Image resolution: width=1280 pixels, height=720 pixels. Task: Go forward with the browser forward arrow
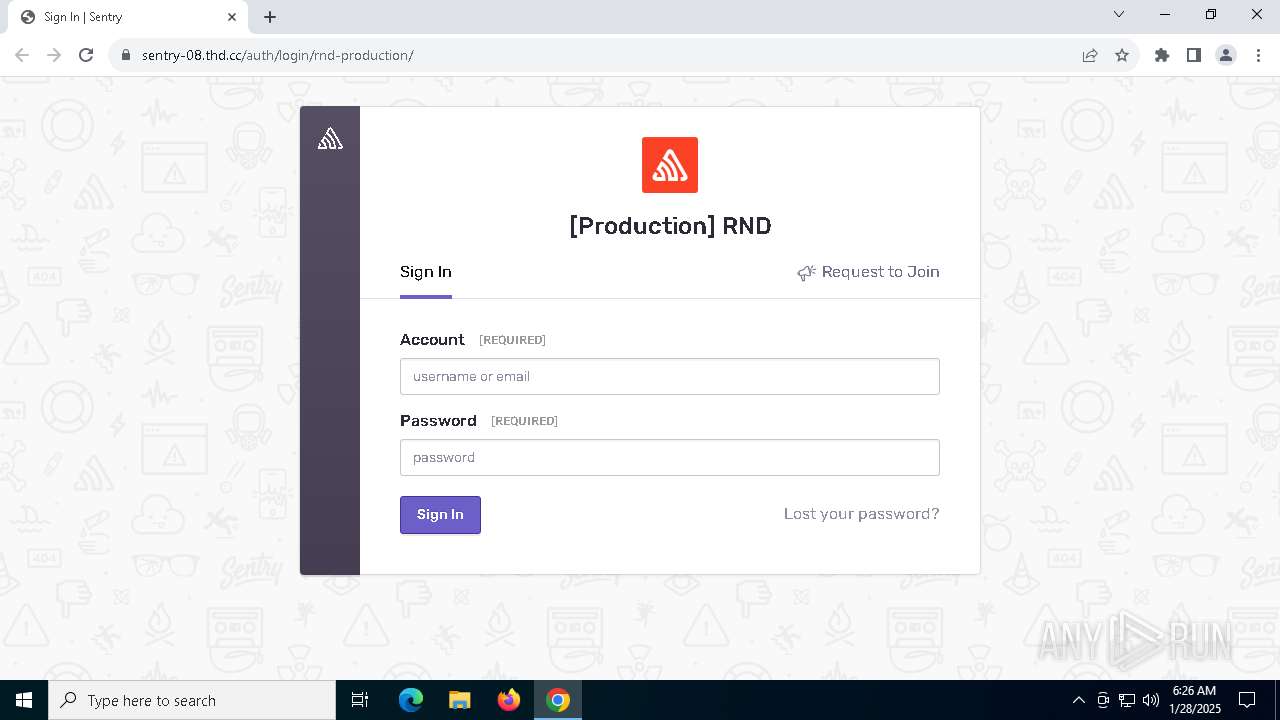pyautogui.click(x=54, y=55)
